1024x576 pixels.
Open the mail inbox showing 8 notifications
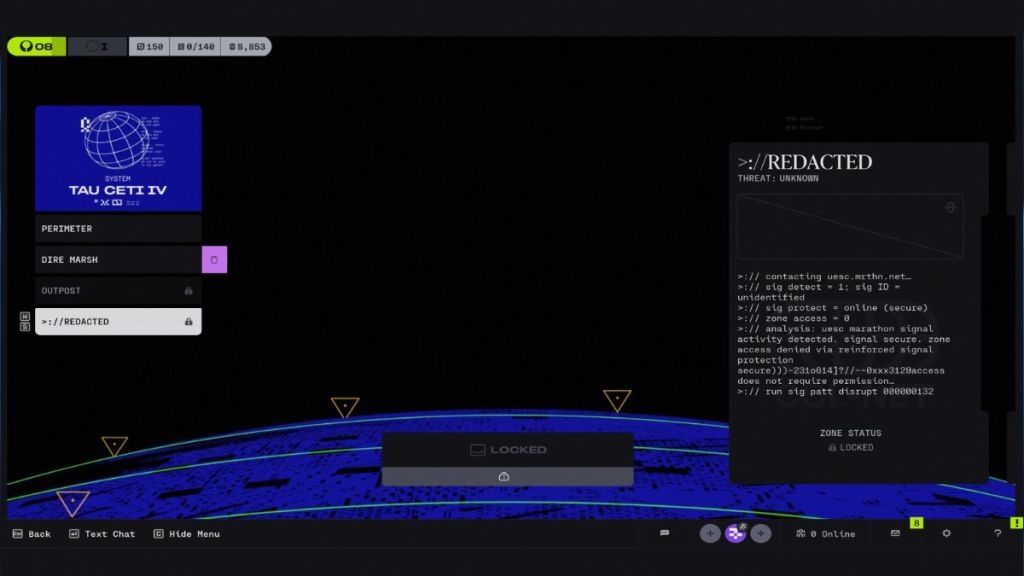895,533
